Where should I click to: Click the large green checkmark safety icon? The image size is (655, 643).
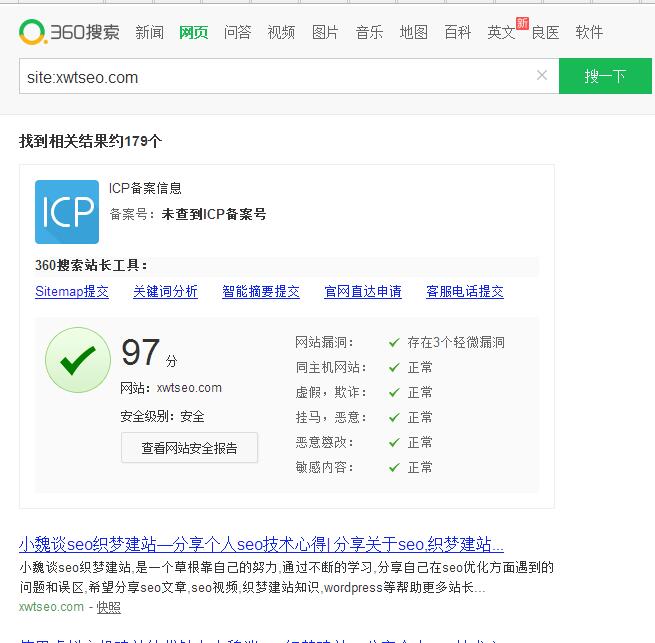pos(78,360)
